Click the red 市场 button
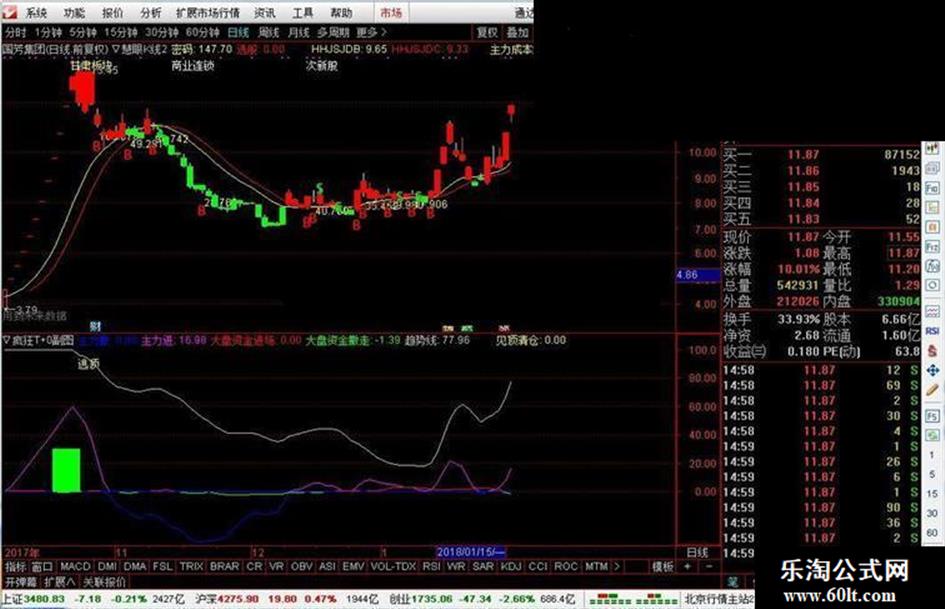945x609 pixels. pos(391,12)
